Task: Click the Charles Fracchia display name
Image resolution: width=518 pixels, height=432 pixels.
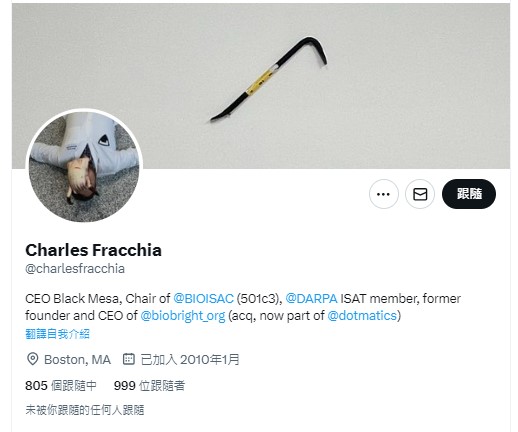Action: [x=93, y=250]
